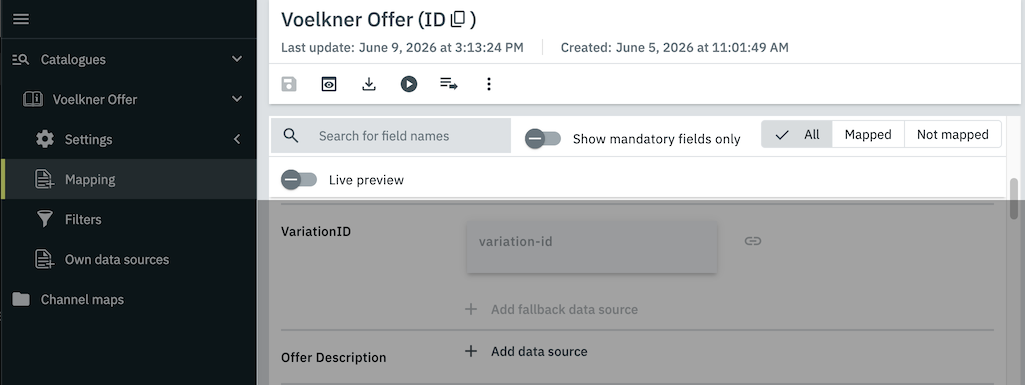Focus the Search for field names box

pos(391,135)
